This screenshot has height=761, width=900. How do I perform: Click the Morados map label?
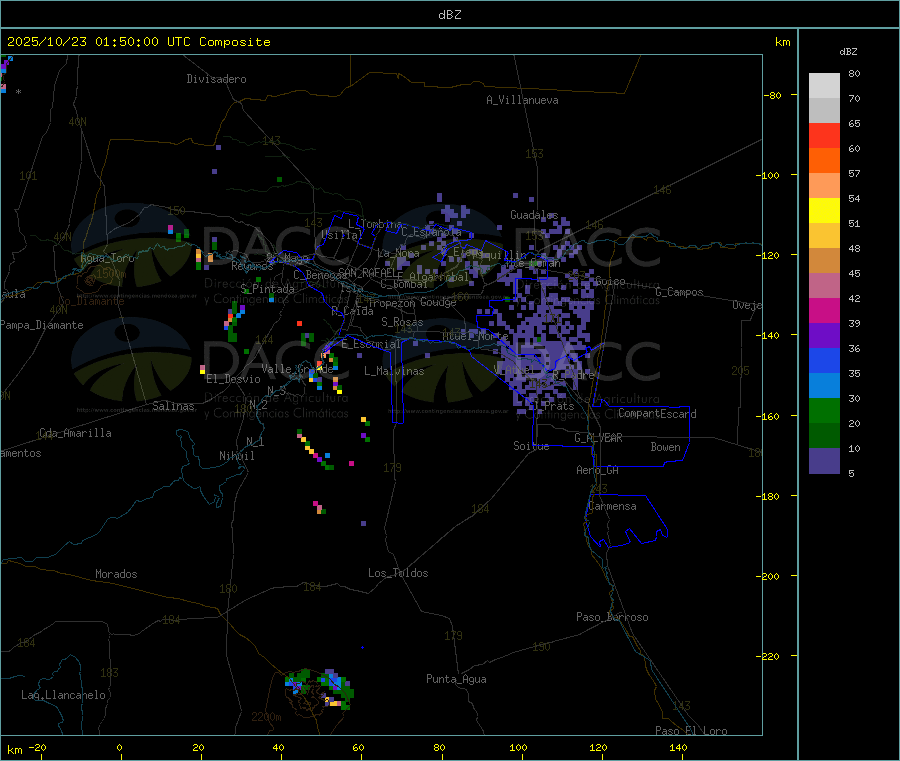[x=116, y=574]
